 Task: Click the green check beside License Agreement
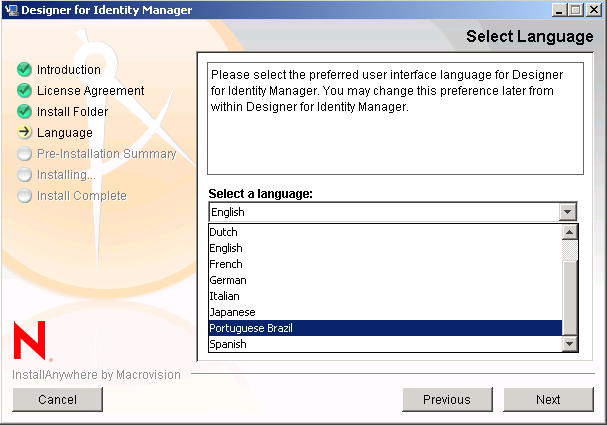pyautogui.click(x=24, y=90)
